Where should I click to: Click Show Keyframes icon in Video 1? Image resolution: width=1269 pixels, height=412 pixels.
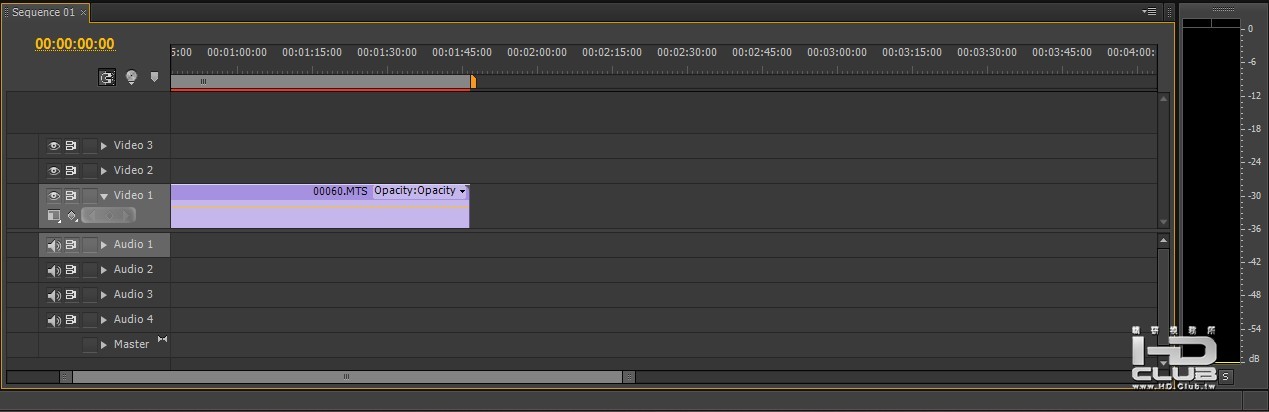click(x=72, y=215)
